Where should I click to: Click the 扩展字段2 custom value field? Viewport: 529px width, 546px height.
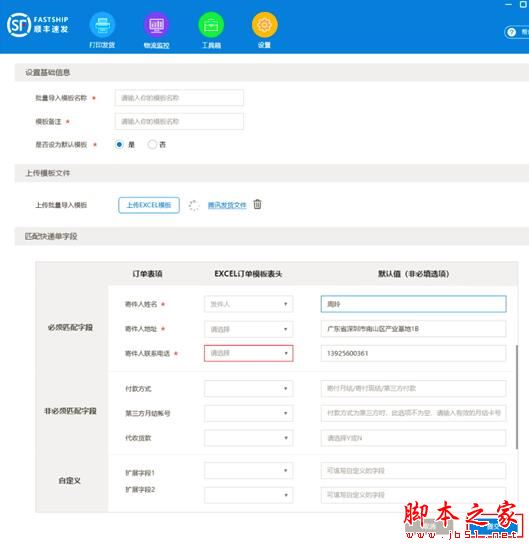pyautogui.click(x=413, y=495)
